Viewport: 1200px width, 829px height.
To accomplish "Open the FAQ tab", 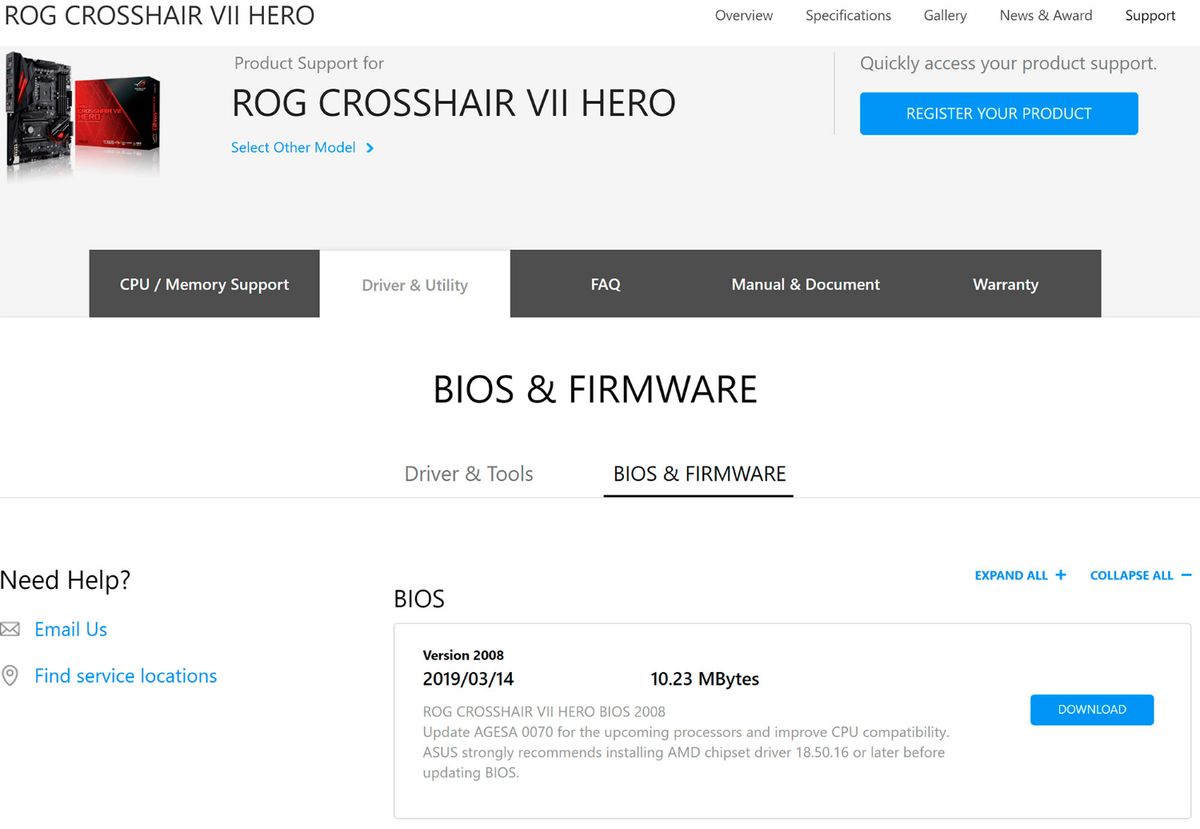I will 606,284.
